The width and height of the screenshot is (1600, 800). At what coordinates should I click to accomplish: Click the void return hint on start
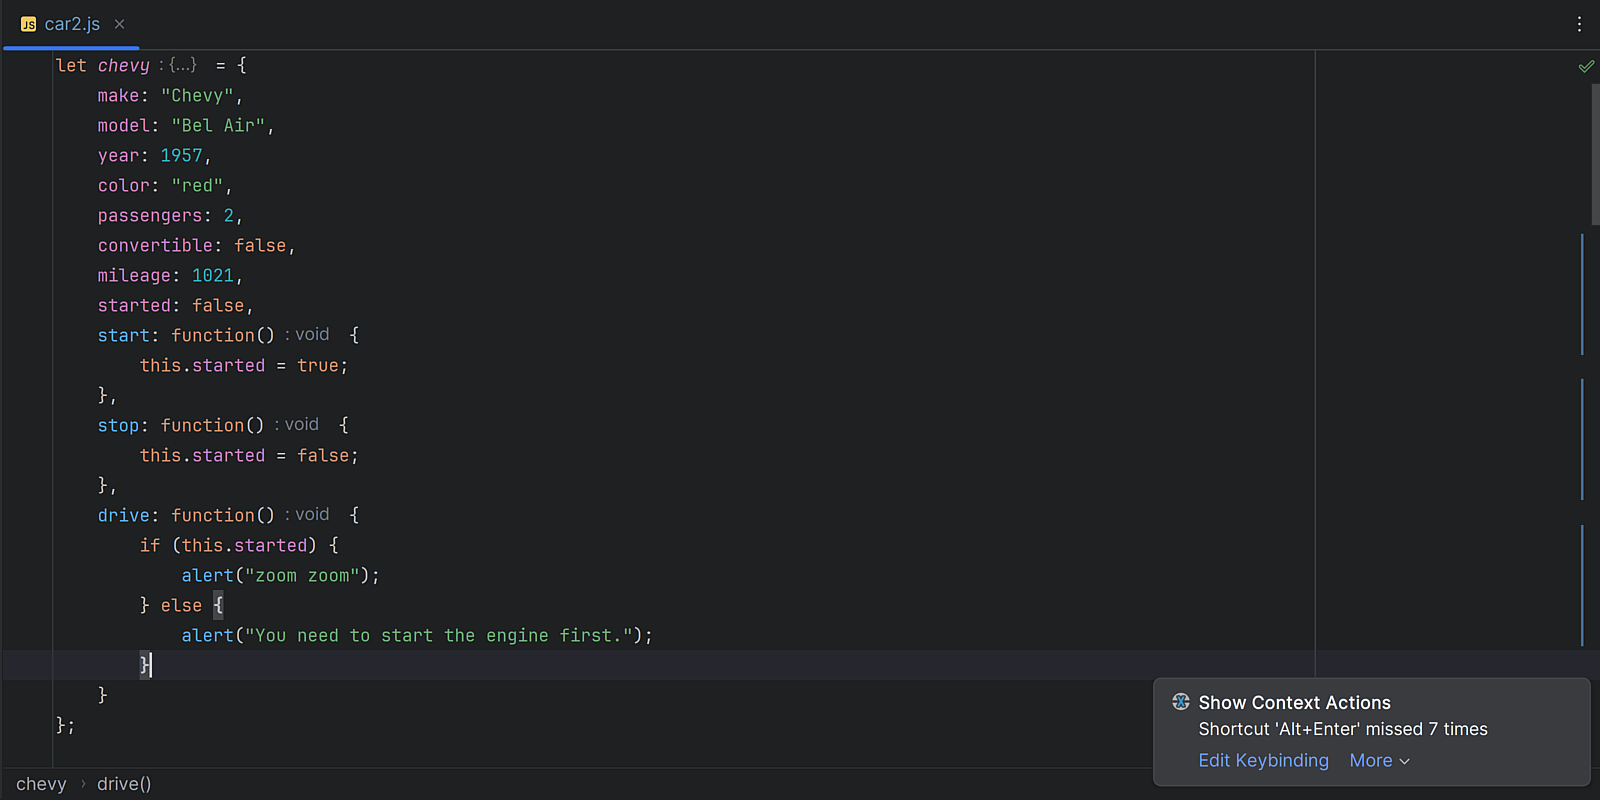(312, 334)
